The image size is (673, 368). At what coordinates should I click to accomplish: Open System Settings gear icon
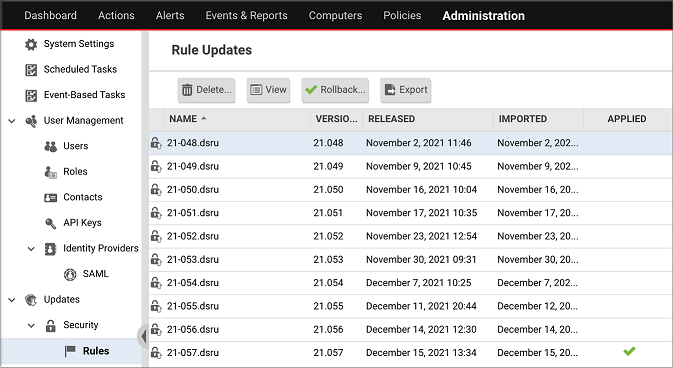click(31, 44)
